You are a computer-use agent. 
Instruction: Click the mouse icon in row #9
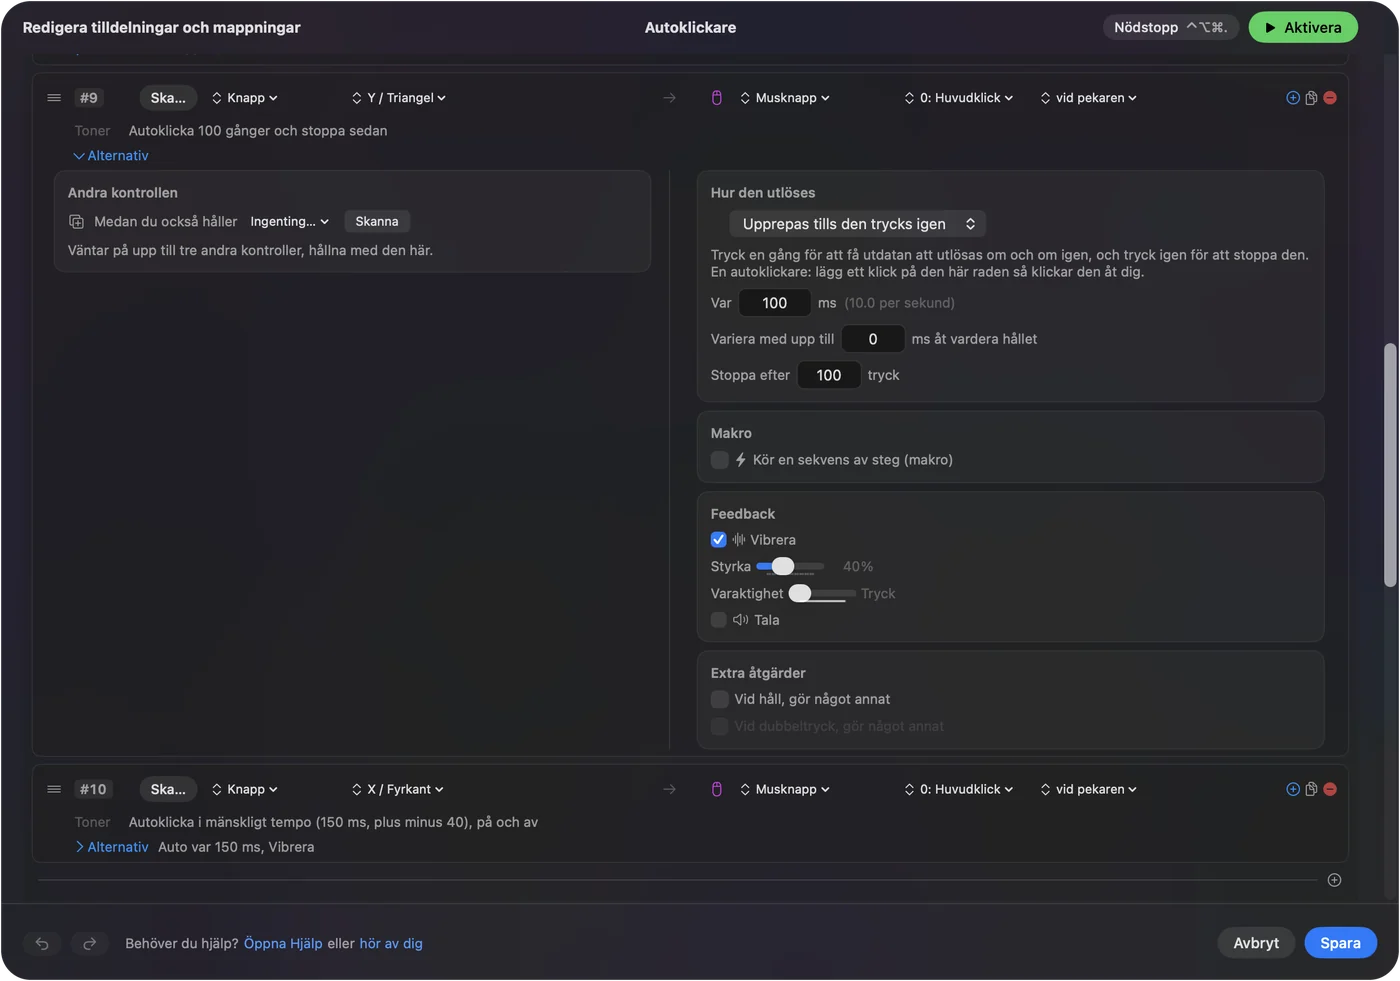pos(716,98)
